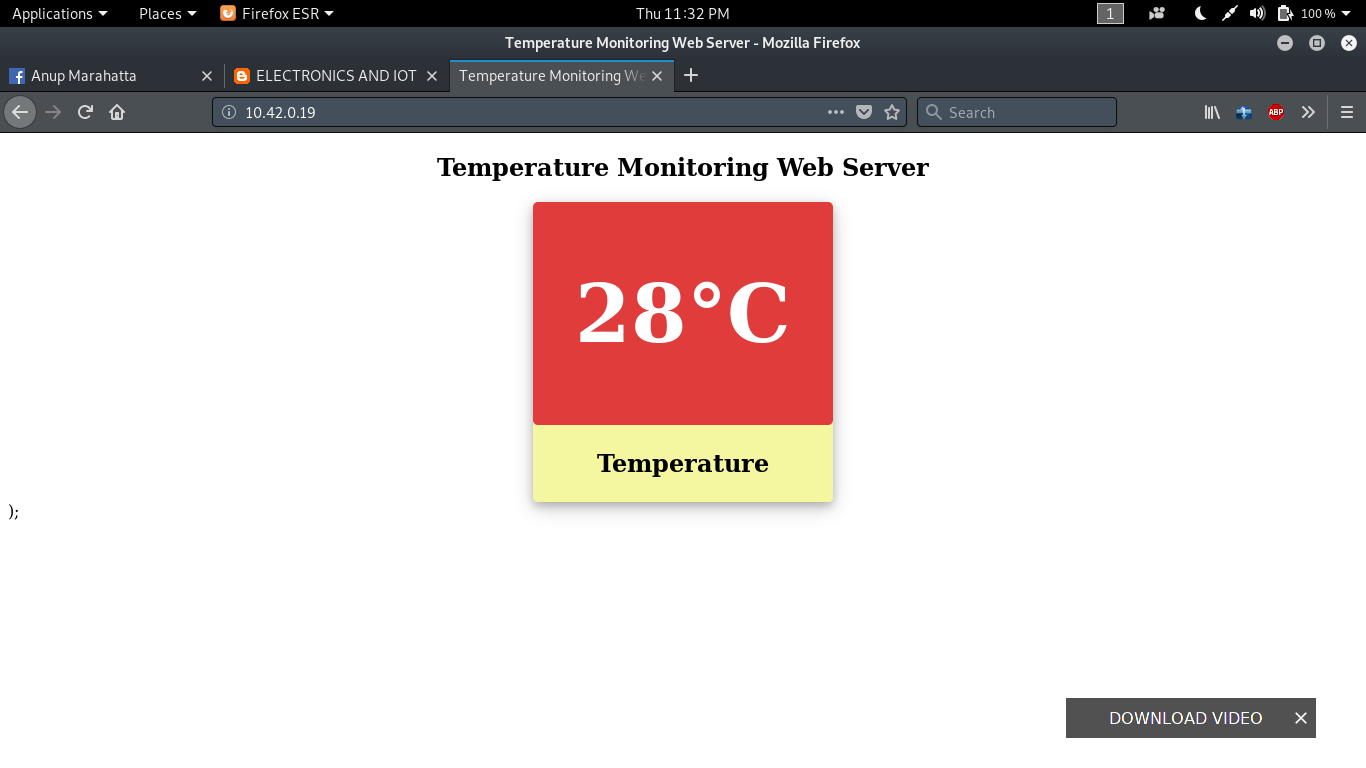Click the volume icon in the system tray

(1256, 13)
